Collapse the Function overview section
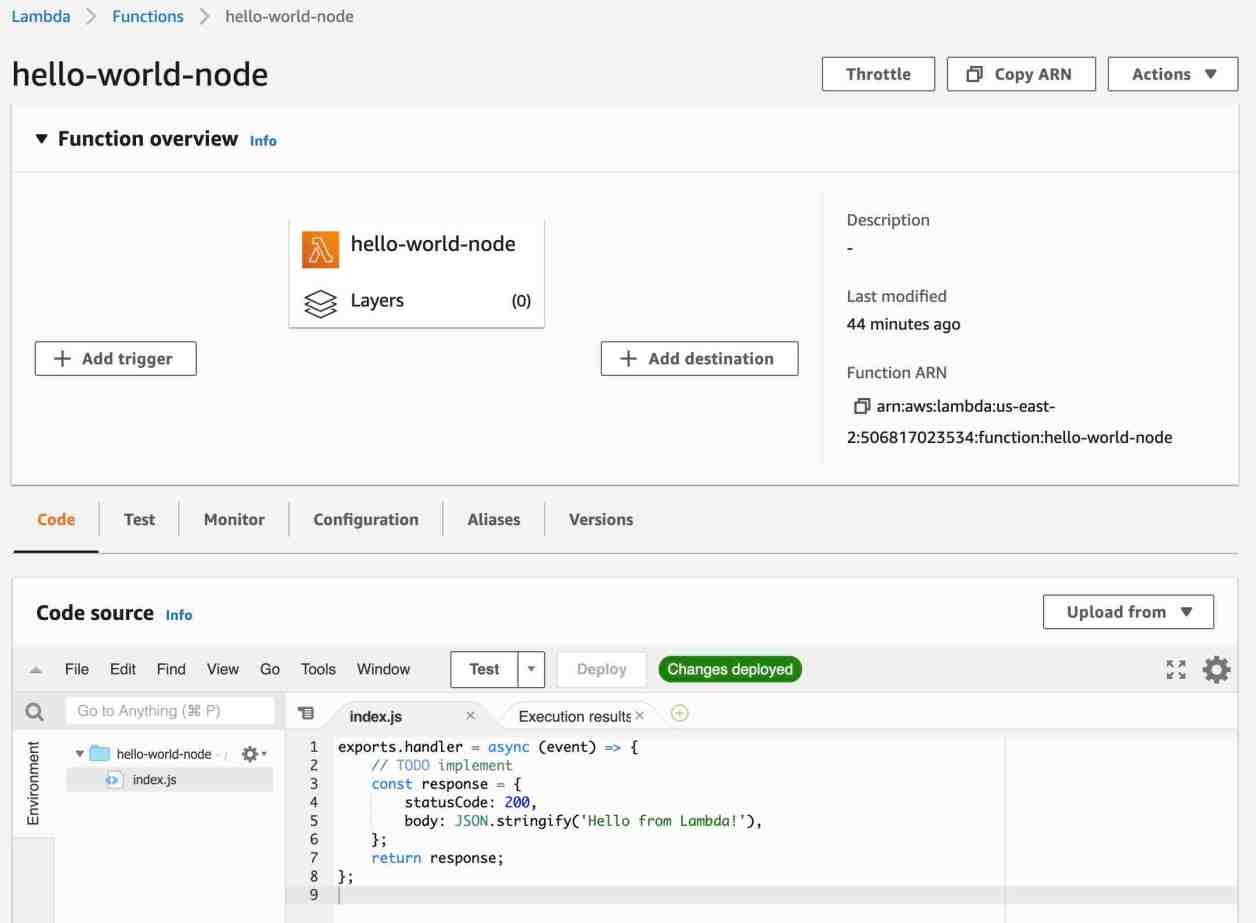Screen dimensions: 1256x923 [41, 139]
